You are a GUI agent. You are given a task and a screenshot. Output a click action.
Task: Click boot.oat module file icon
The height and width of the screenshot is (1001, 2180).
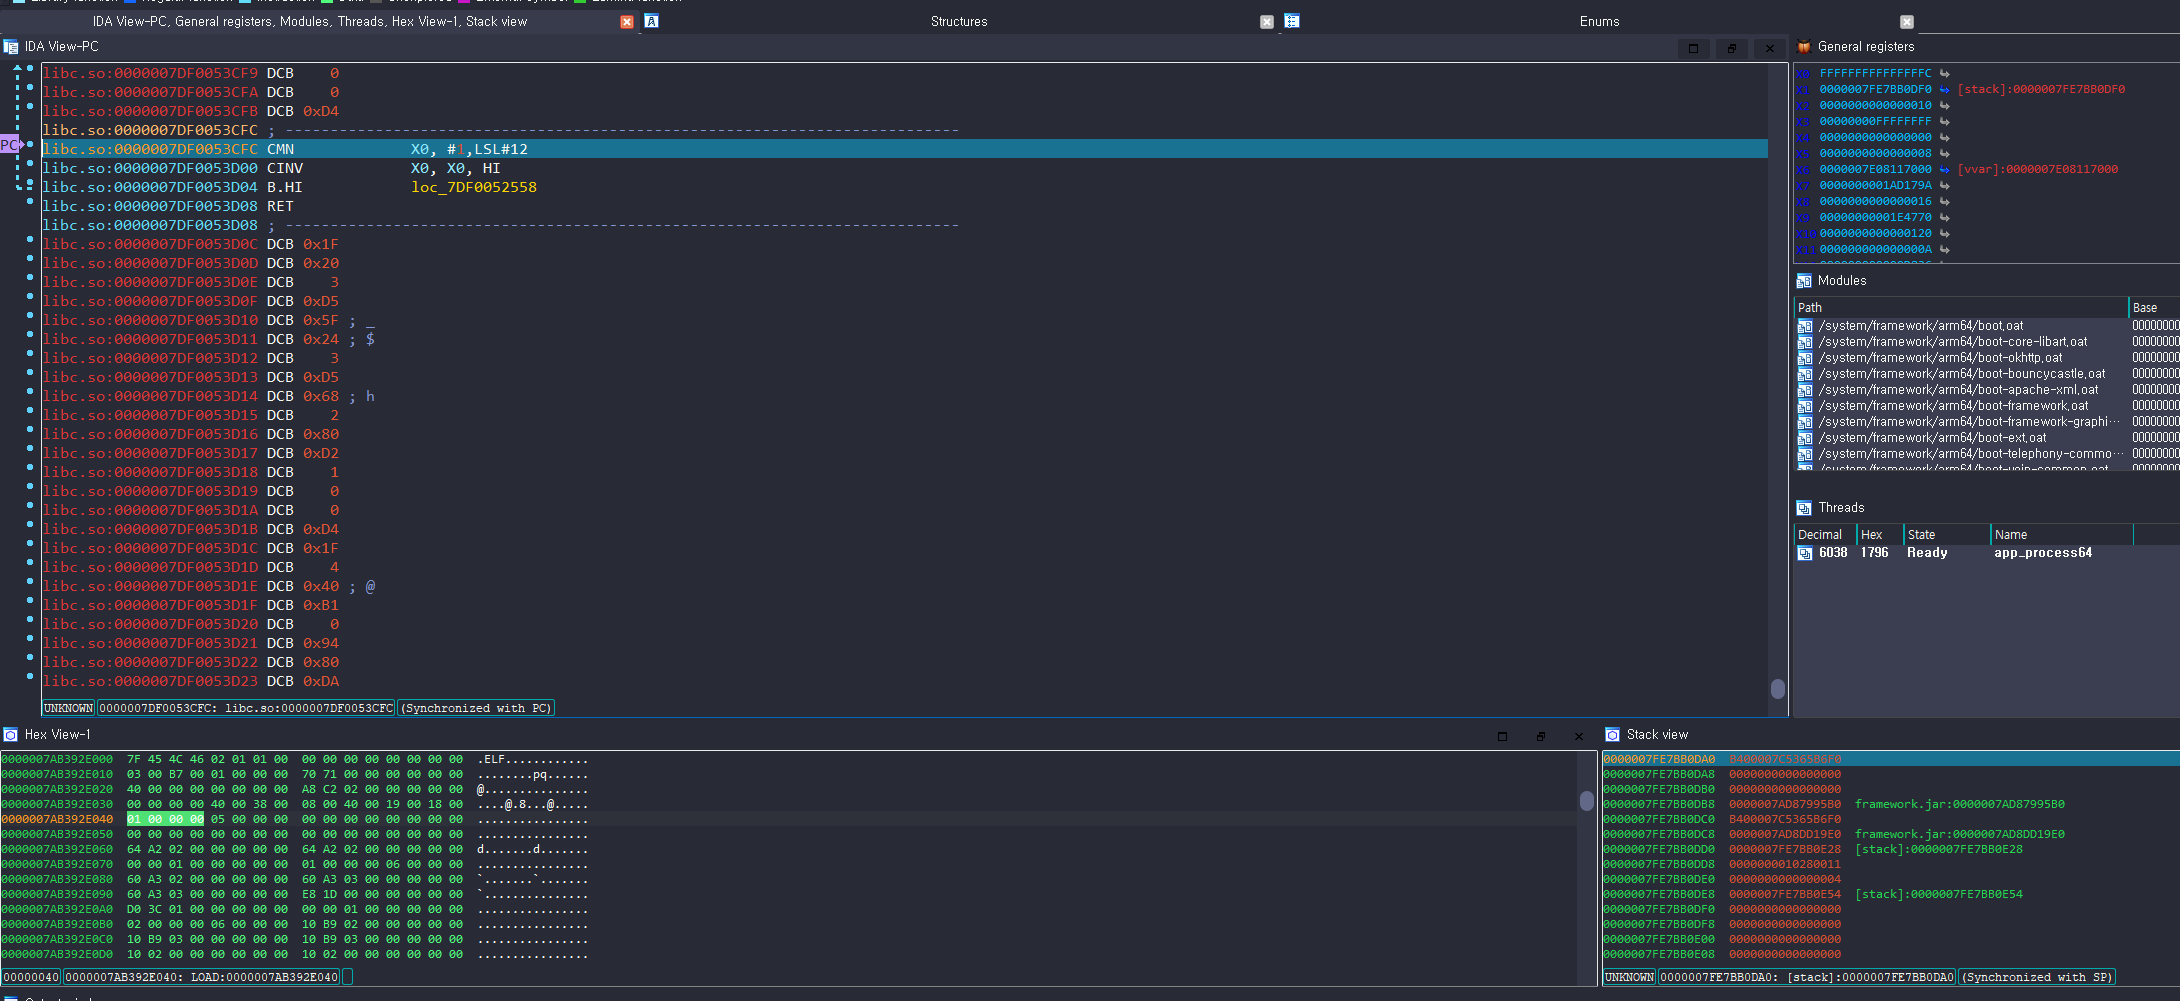[x=1805, y=326]
